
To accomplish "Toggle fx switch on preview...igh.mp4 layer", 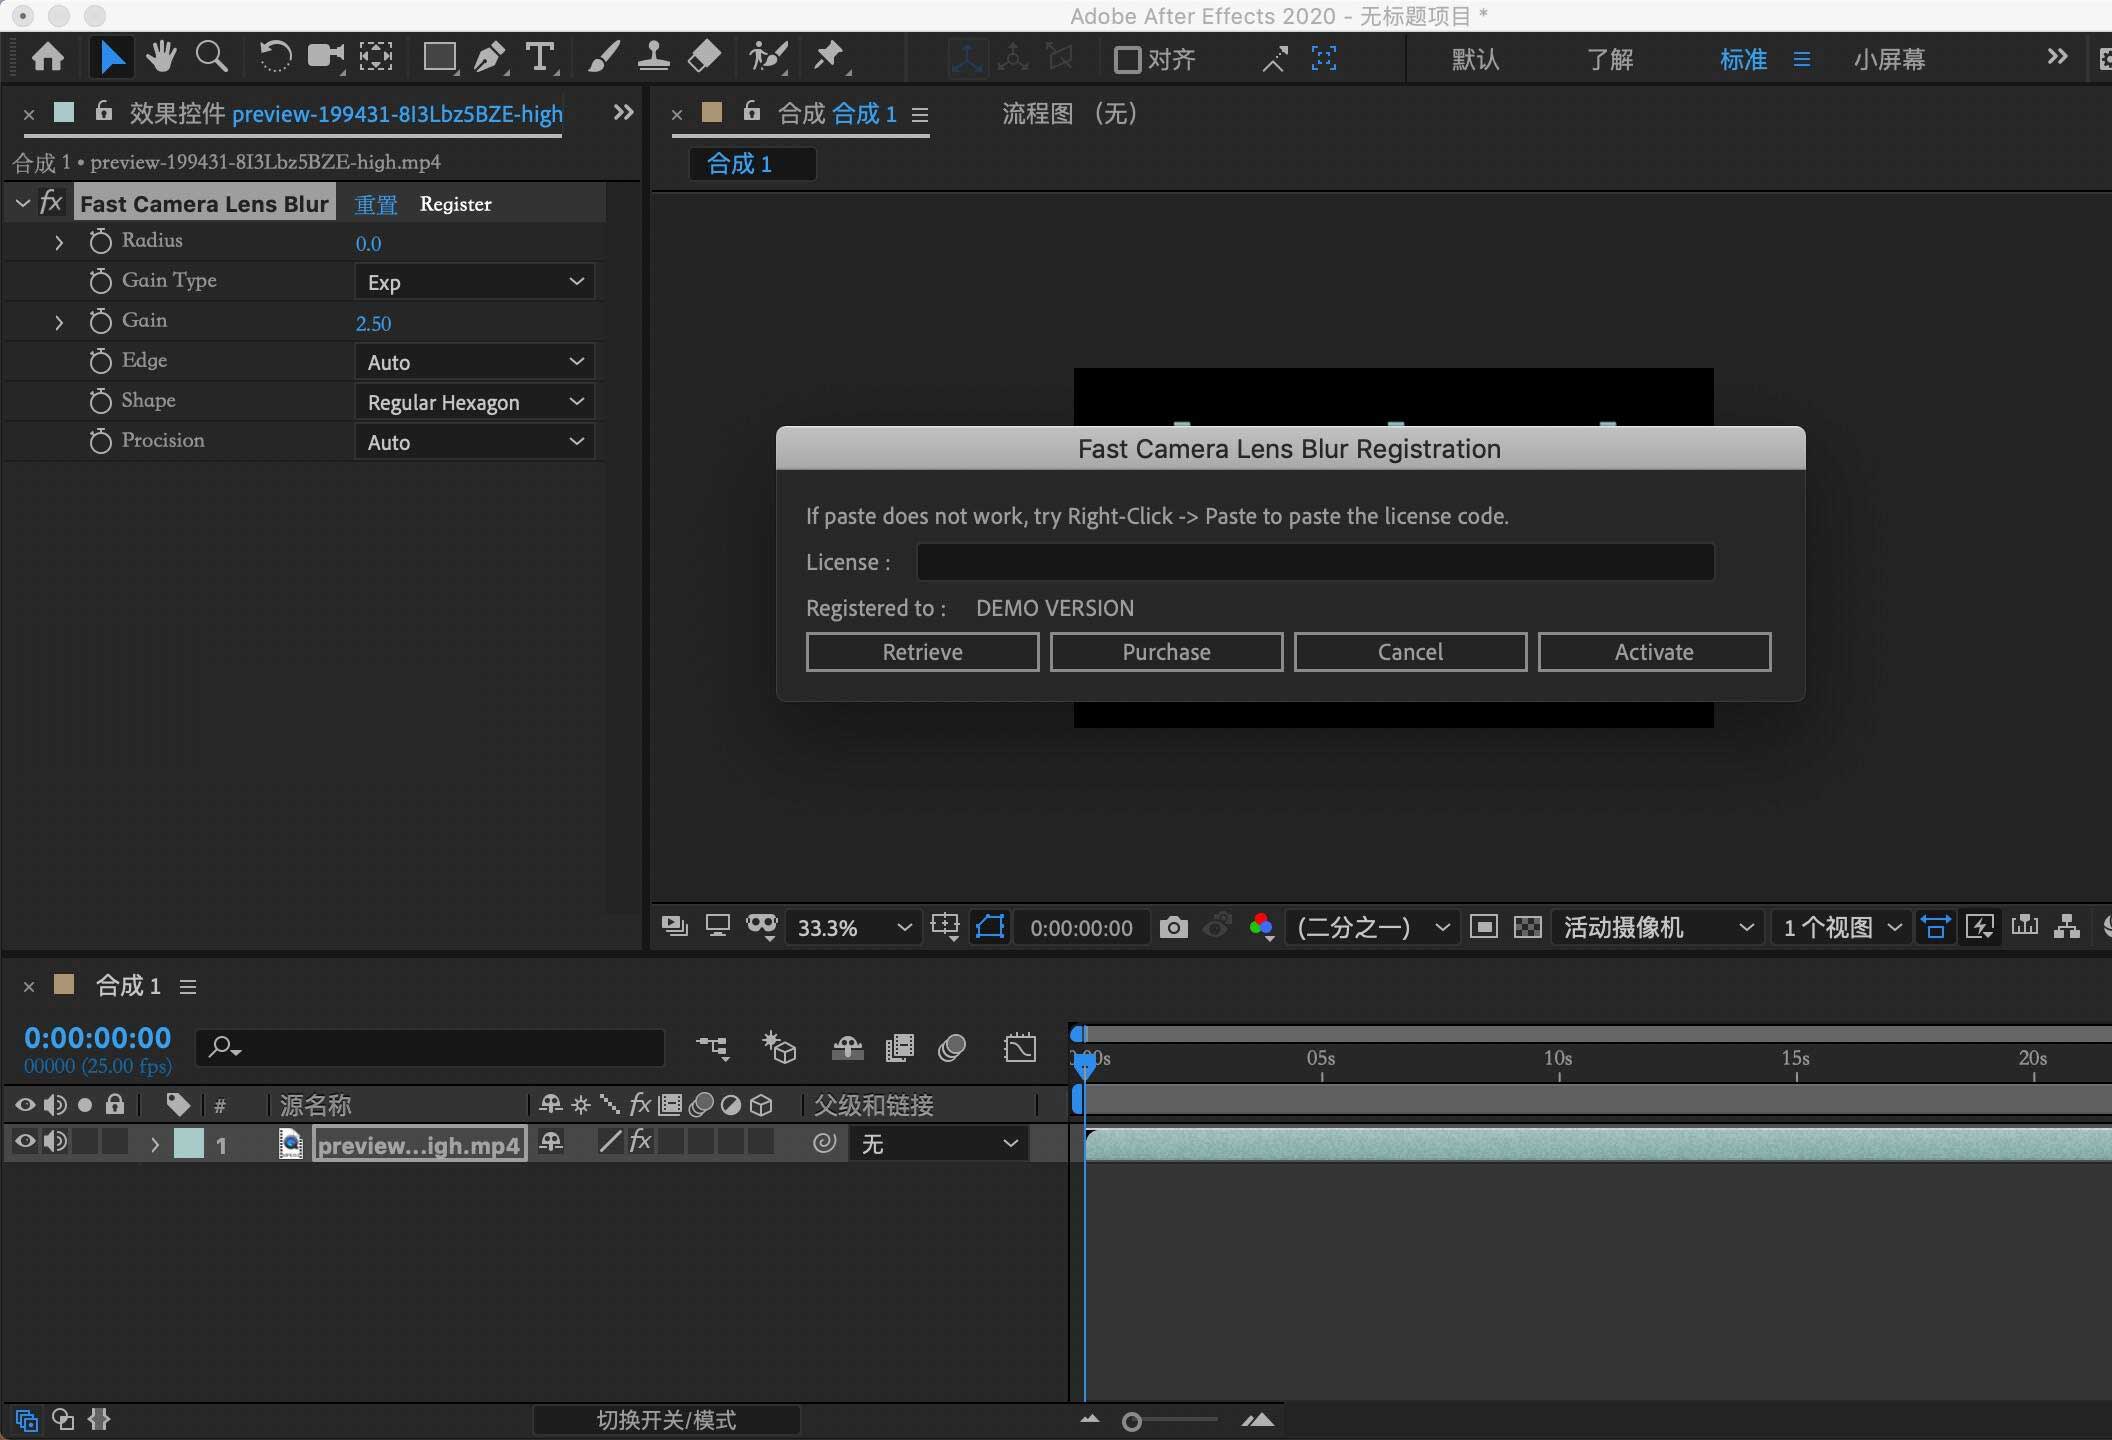I will 641,1141.
